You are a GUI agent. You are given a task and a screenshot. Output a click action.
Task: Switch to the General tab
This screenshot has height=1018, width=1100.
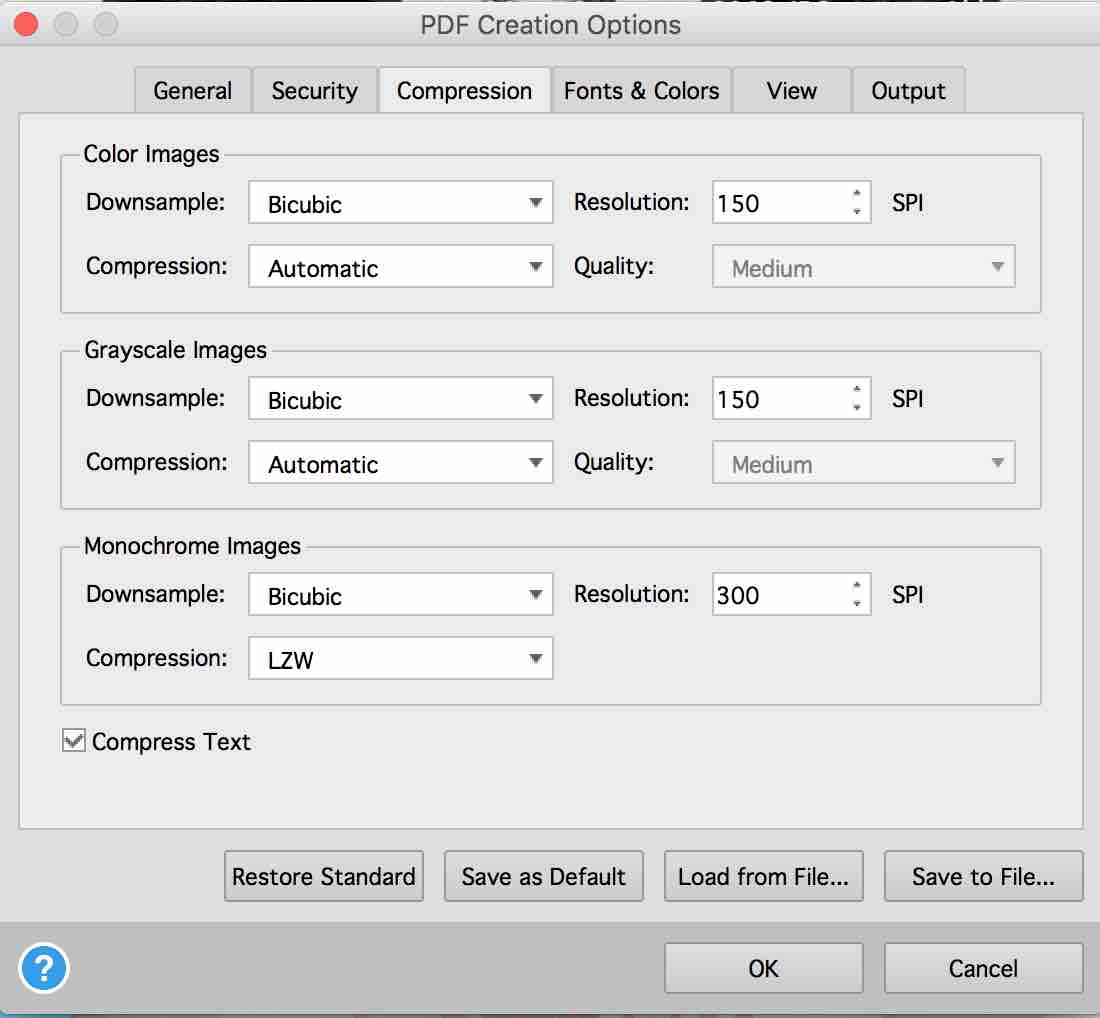point(193,91)
